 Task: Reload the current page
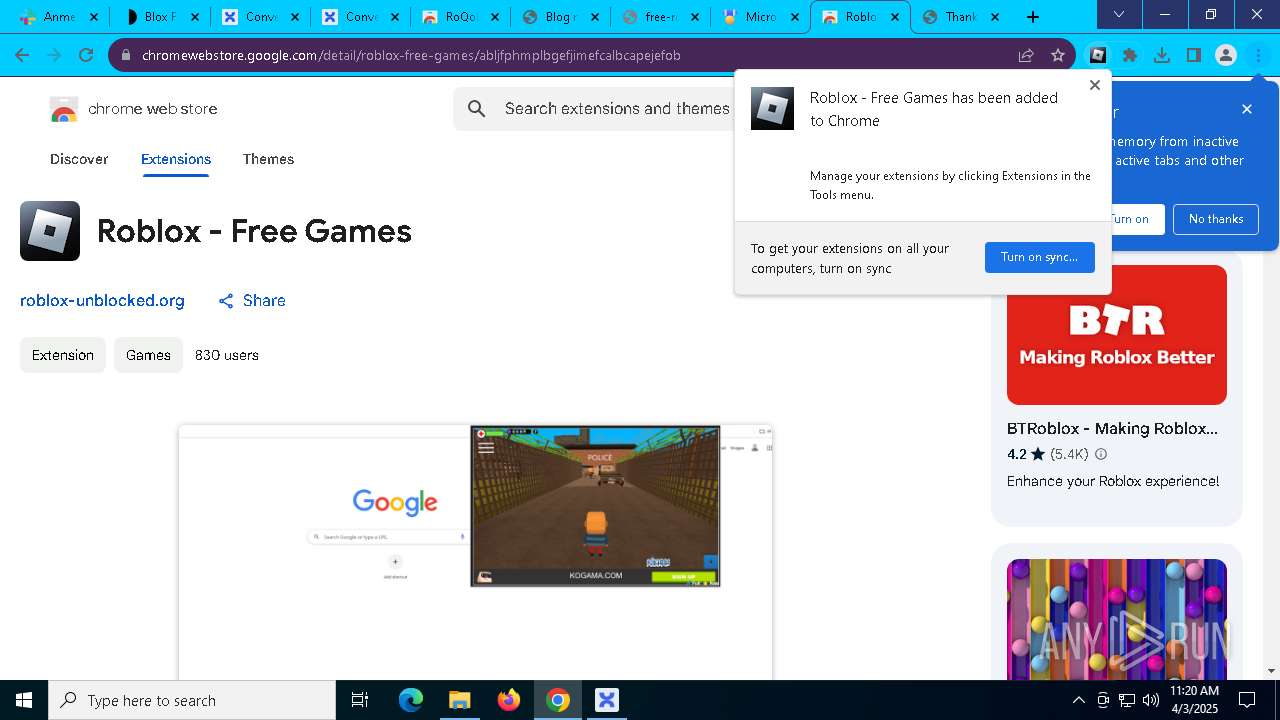coord(86,56)
